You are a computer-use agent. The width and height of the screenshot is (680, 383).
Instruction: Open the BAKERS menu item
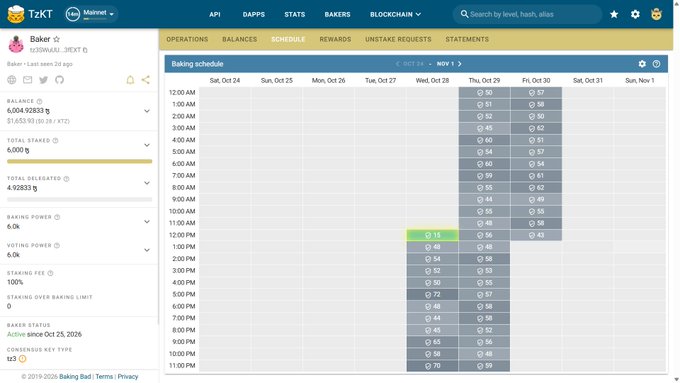[x=337, y=14]
